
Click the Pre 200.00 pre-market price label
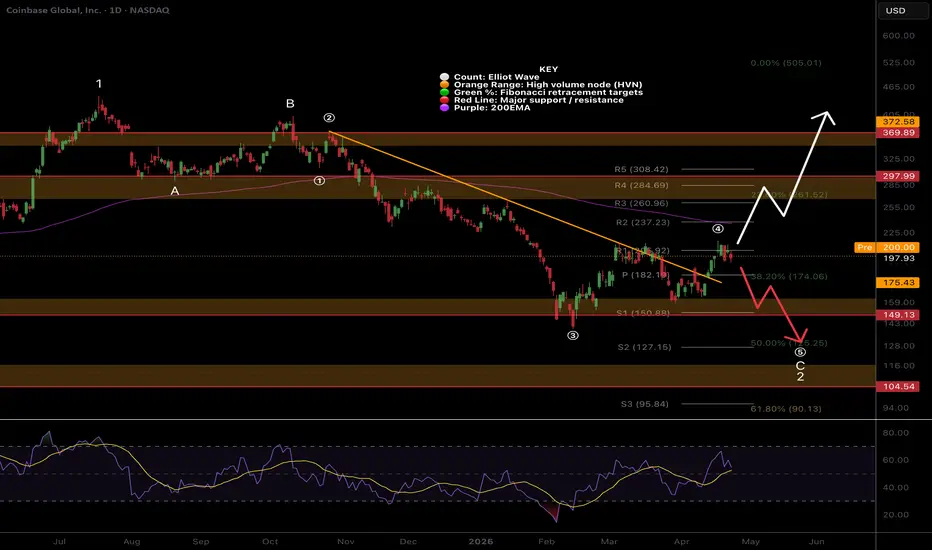point(886,247)
